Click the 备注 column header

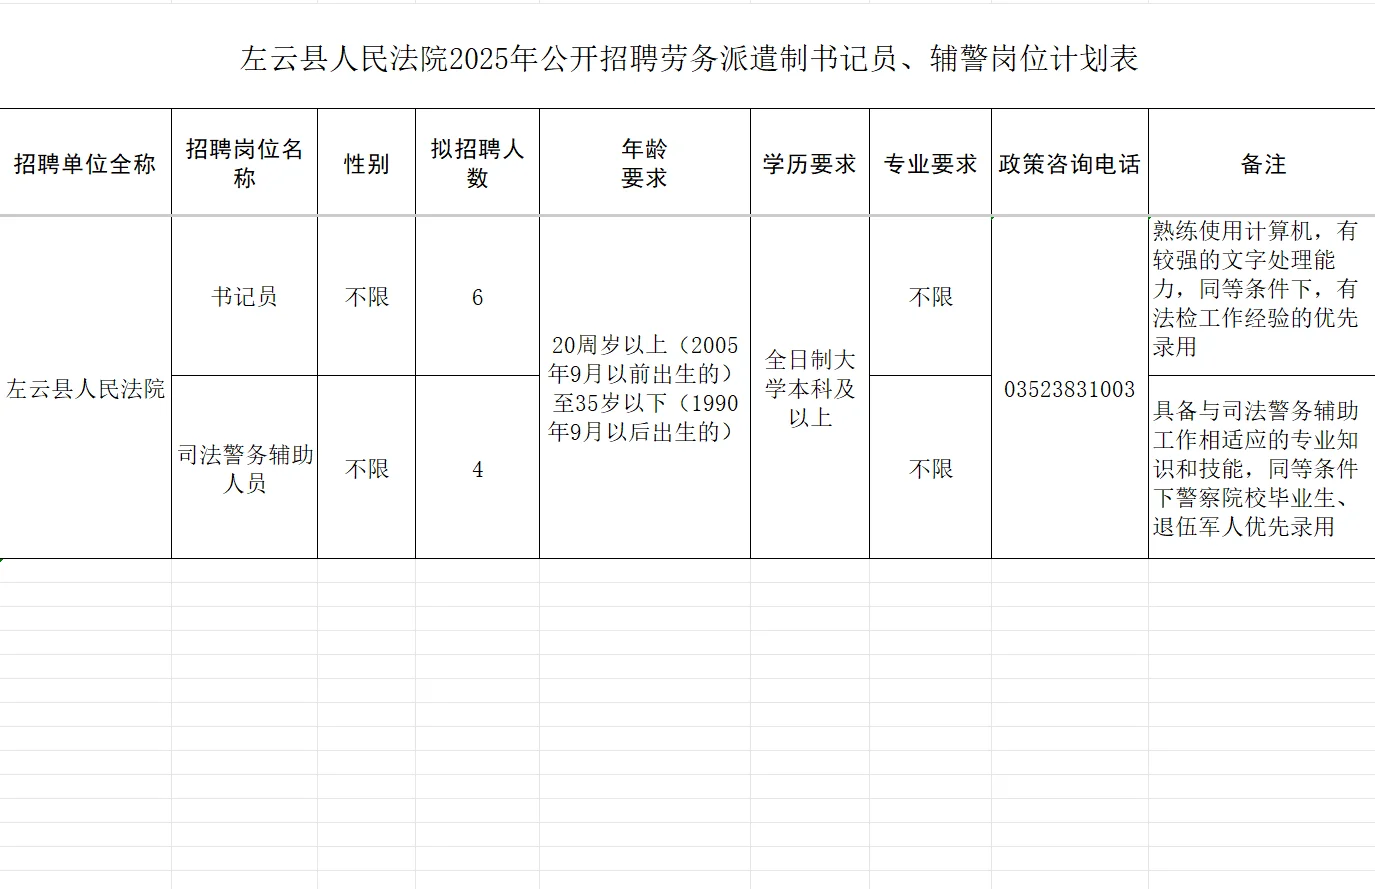pos(1262,163)
